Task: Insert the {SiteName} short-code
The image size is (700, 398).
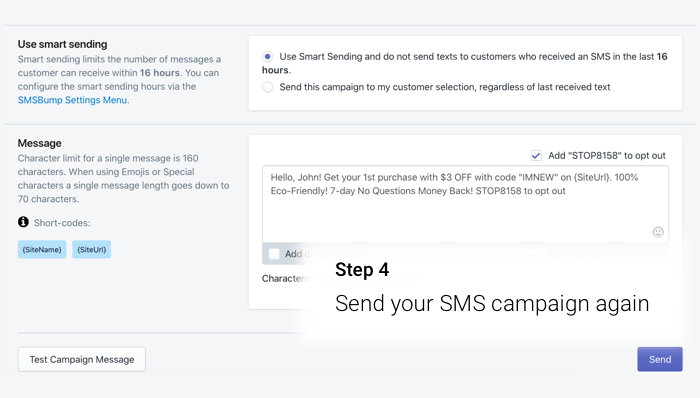Action: click(x=42, y=249)
